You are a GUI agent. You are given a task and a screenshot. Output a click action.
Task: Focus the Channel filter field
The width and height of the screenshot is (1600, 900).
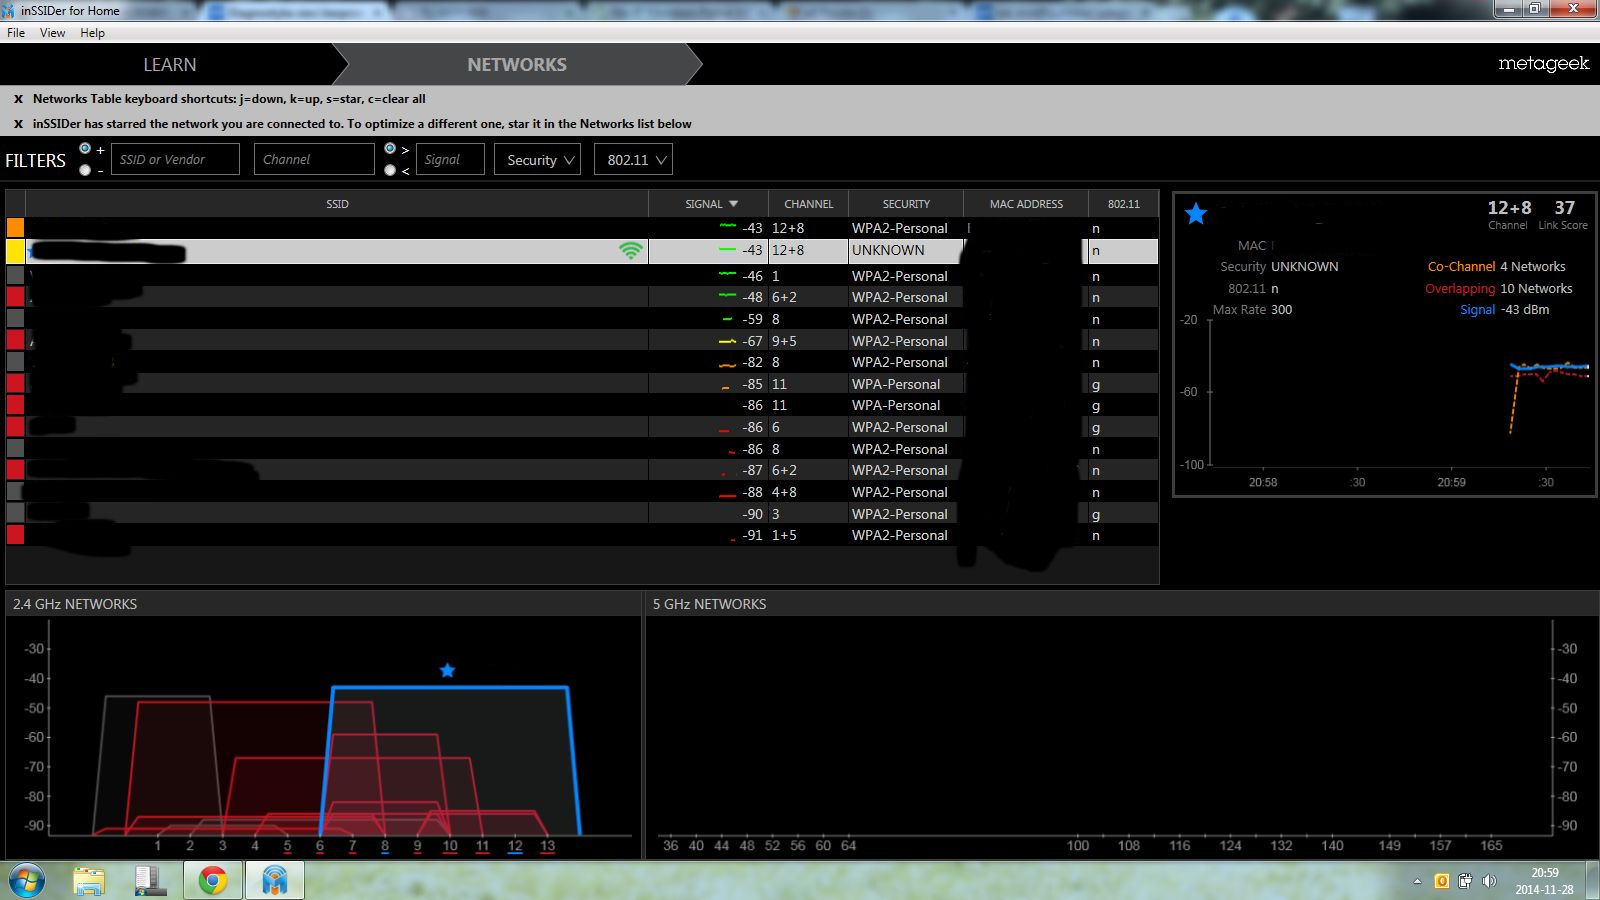point(314,159)
